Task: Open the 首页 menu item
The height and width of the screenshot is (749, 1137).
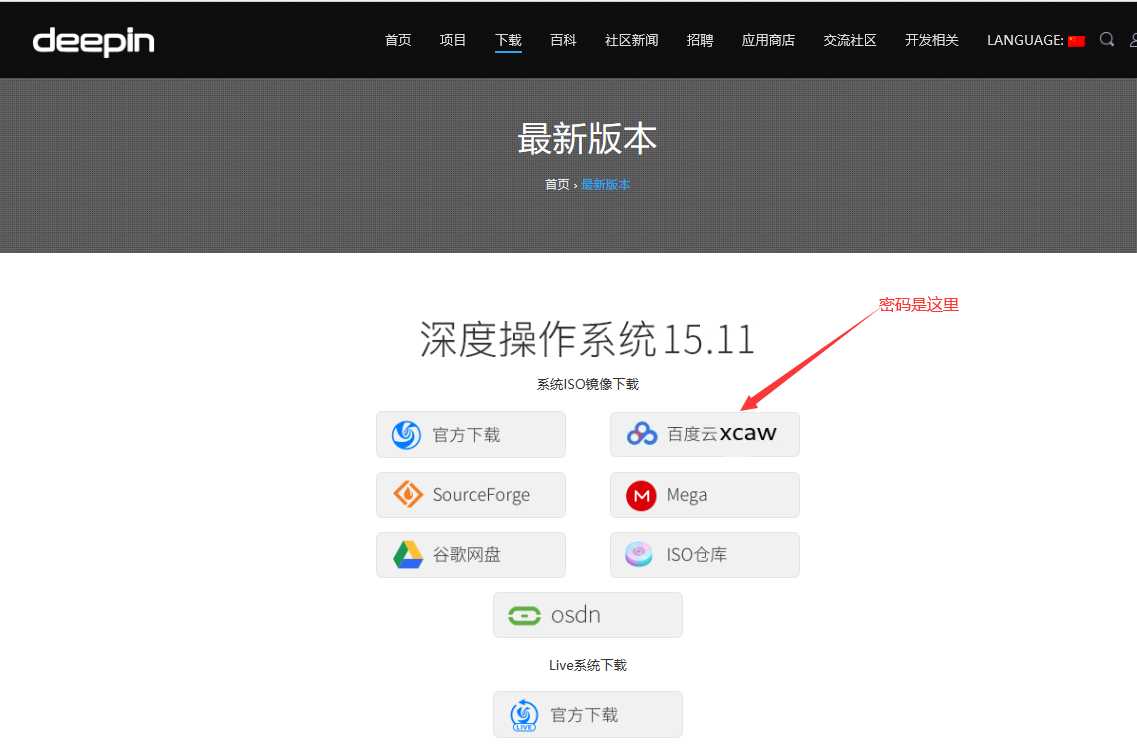Action: click(x=398, y=40)
